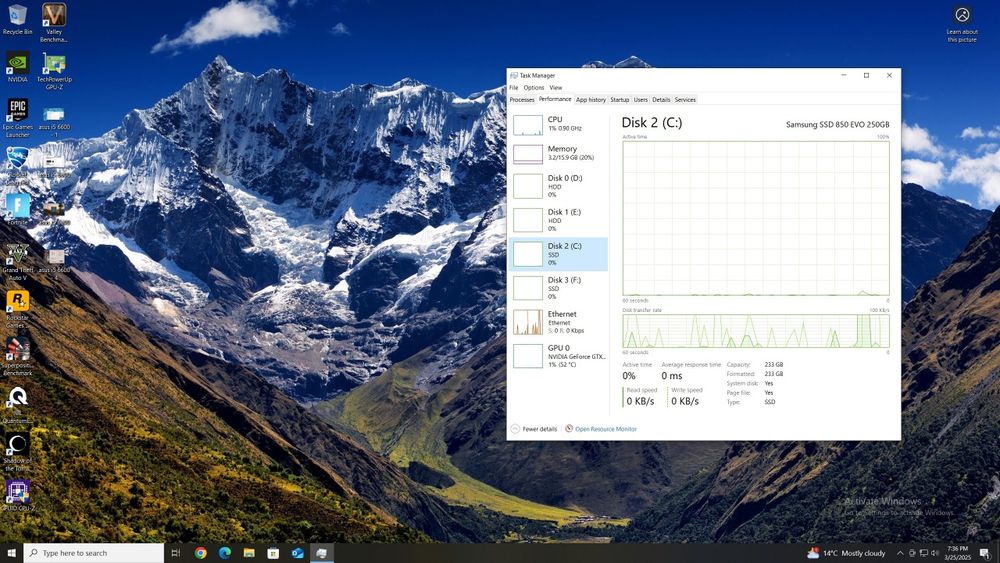Open the Options menu in Task Manager
The height and width of the screenshot is (563, 1000).
534,87
